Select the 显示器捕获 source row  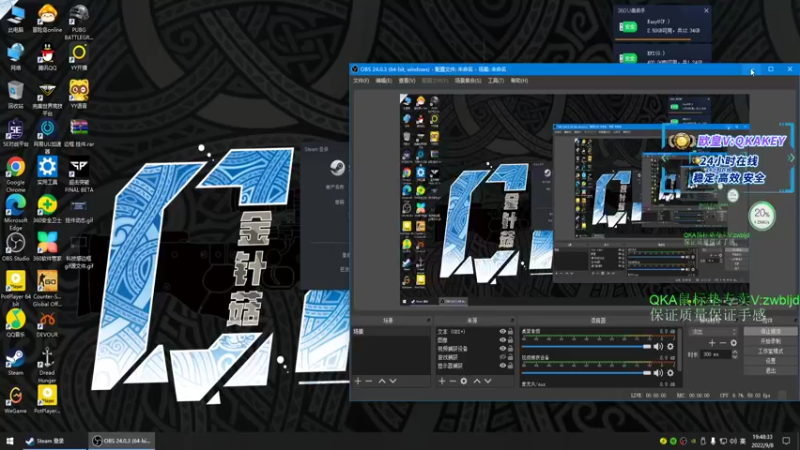click(474, 366)
